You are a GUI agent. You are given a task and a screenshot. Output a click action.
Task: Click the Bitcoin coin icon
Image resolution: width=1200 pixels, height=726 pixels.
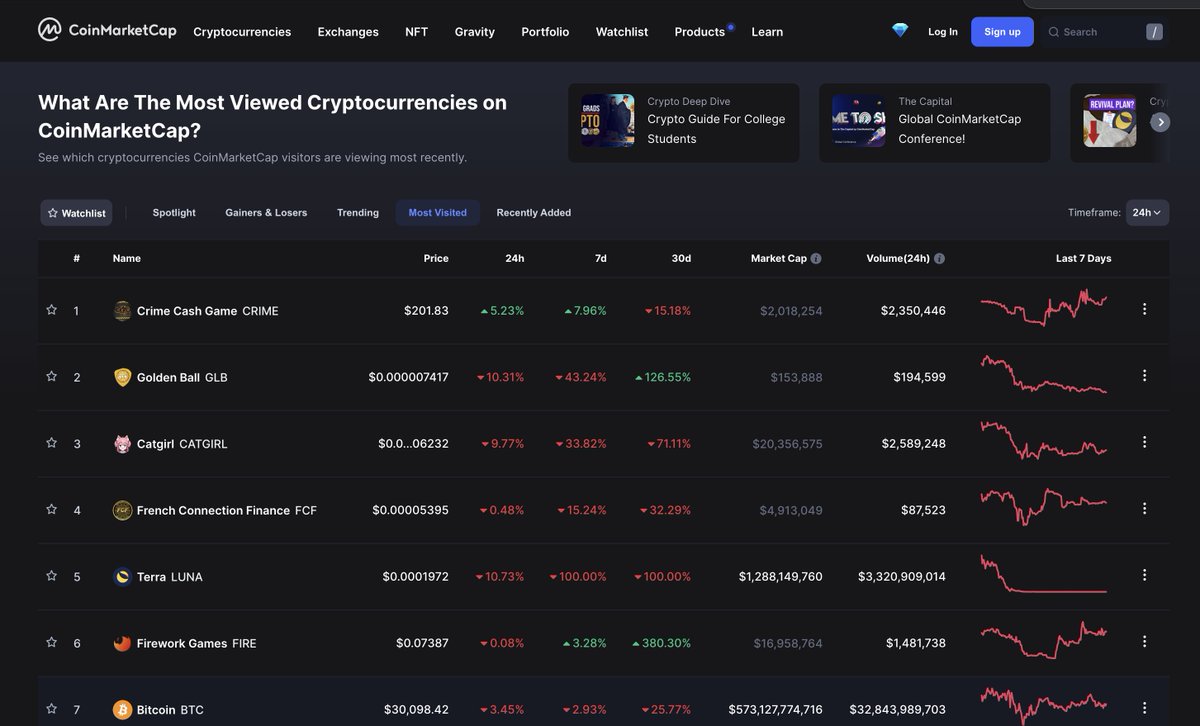(x=122, y=710)
